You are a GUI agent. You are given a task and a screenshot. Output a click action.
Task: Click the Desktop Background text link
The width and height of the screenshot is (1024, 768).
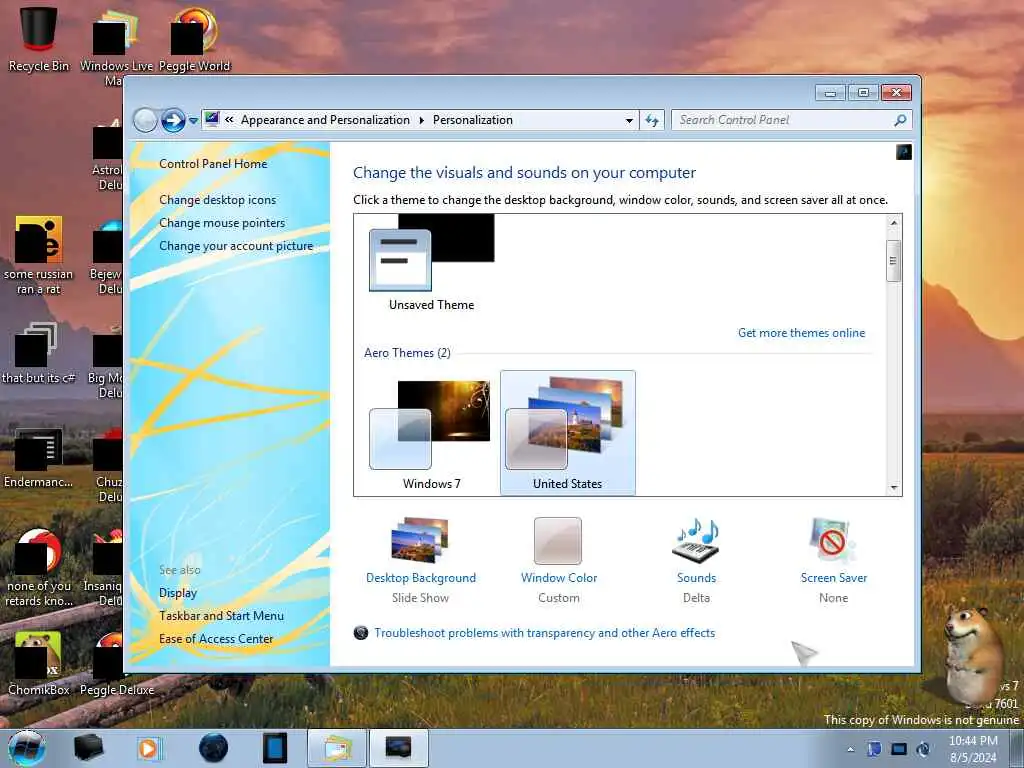(x=421, y=578)
